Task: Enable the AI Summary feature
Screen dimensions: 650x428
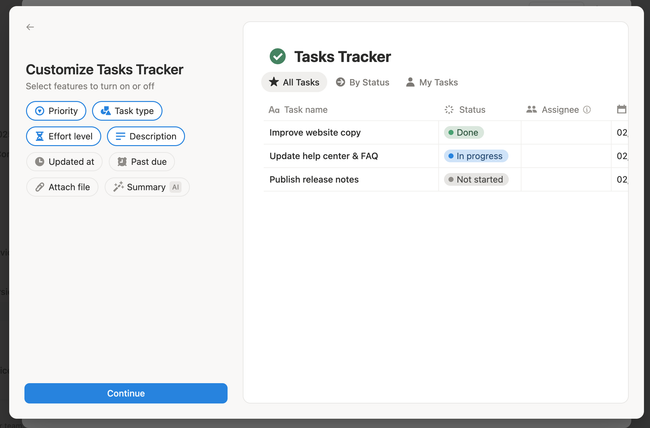Action: [x=146, y=187]
